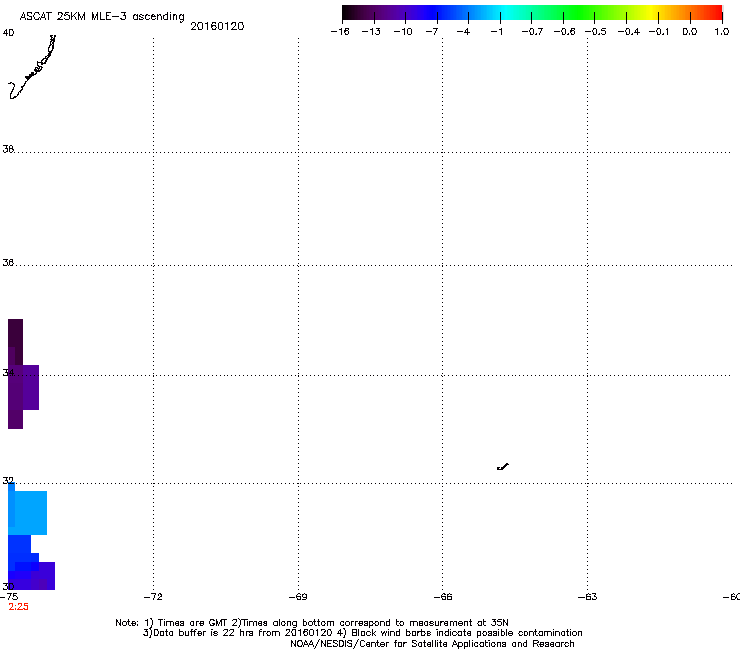This screenshot has height=650, width=740.
Task: Click the "-0.6" color scale label
Action: coord(564,32)
